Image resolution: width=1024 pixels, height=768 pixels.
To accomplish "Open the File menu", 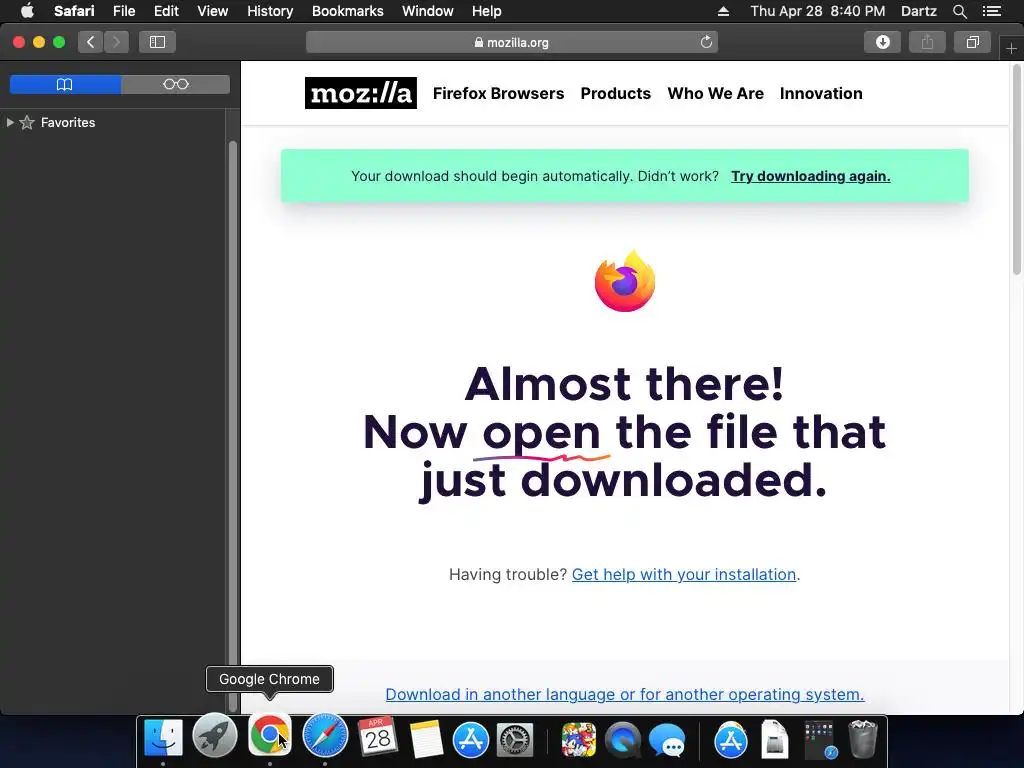I will [123, 11].
